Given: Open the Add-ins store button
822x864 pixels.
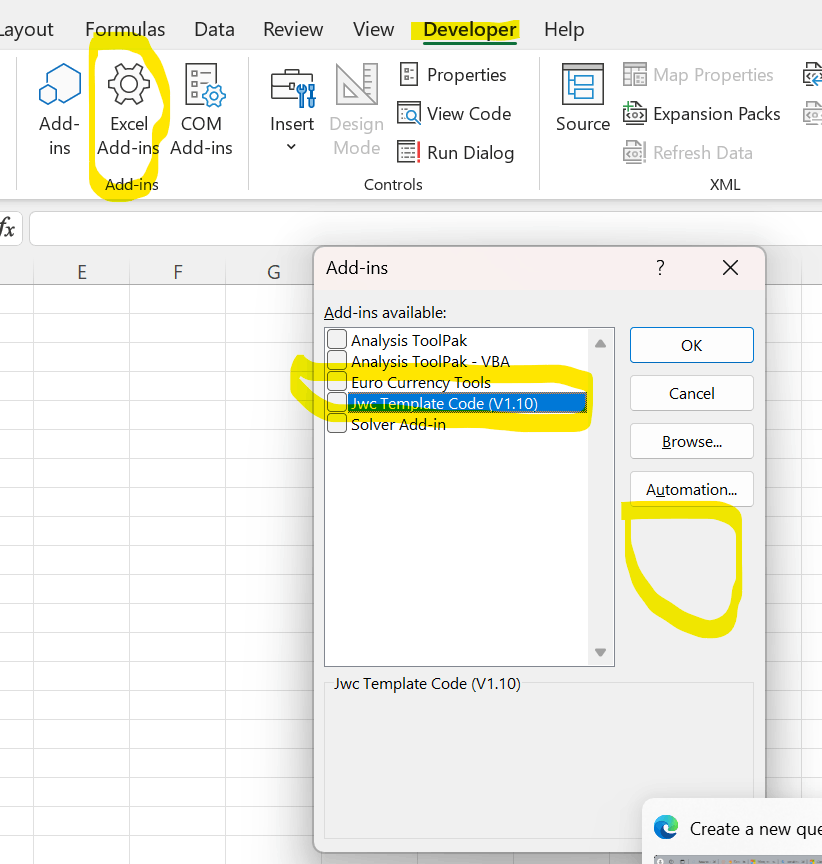Looking at the screenshot, I should pyautogui.click(x=60, y=110).
